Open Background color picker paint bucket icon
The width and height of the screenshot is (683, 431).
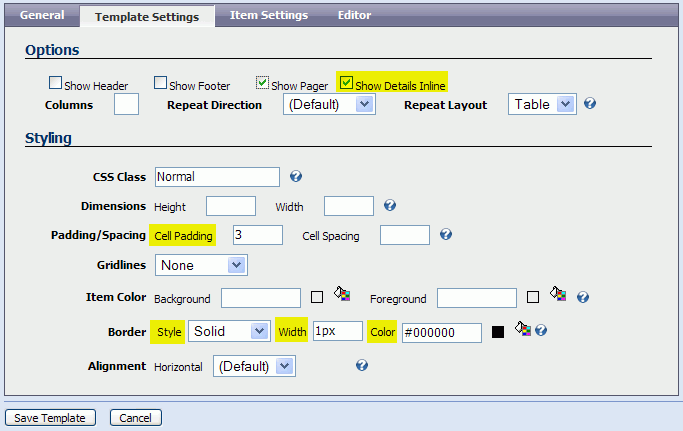tap(342, 294)
